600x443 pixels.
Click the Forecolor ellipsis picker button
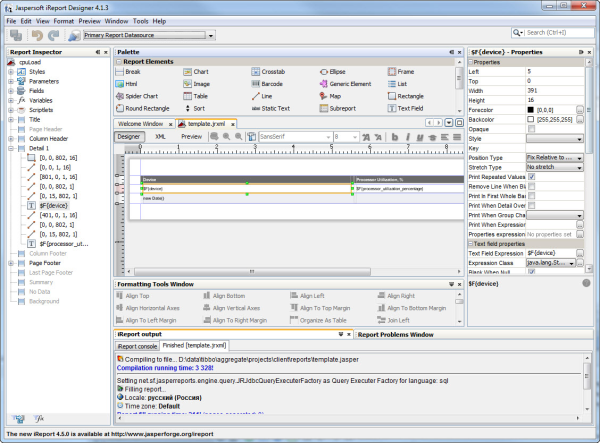point(580,110)
